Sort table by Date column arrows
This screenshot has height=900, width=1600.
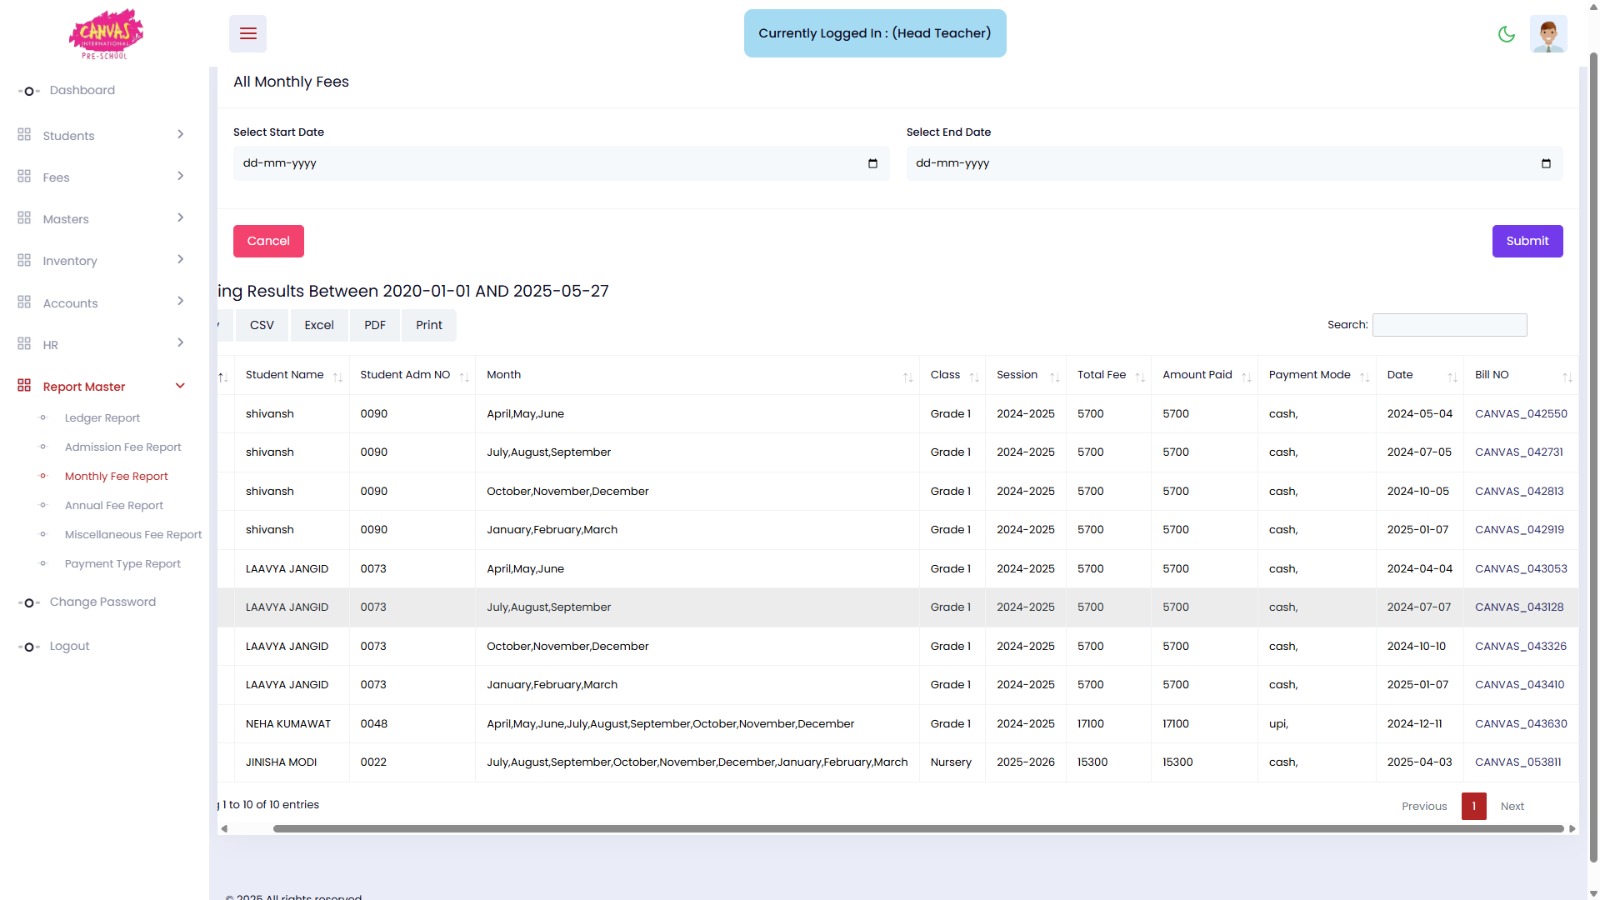1452,377
